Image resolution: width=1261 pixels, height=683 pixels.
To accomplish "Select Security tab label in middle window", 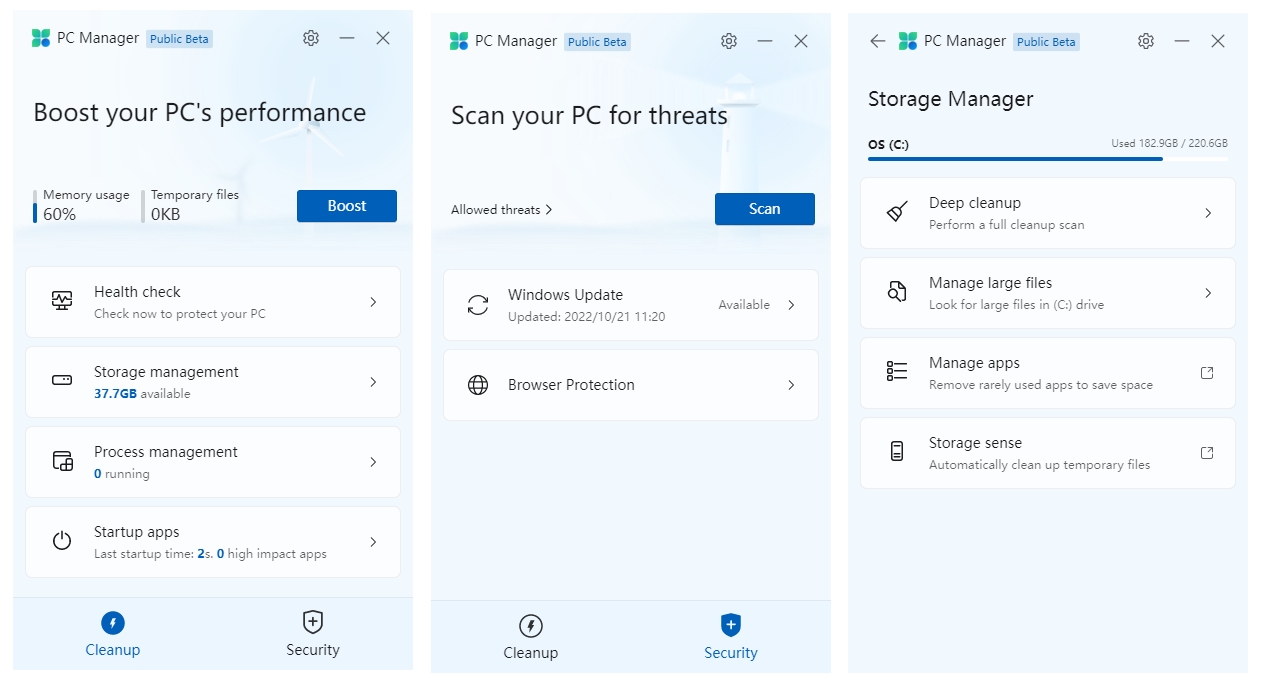I will (731, 653).
